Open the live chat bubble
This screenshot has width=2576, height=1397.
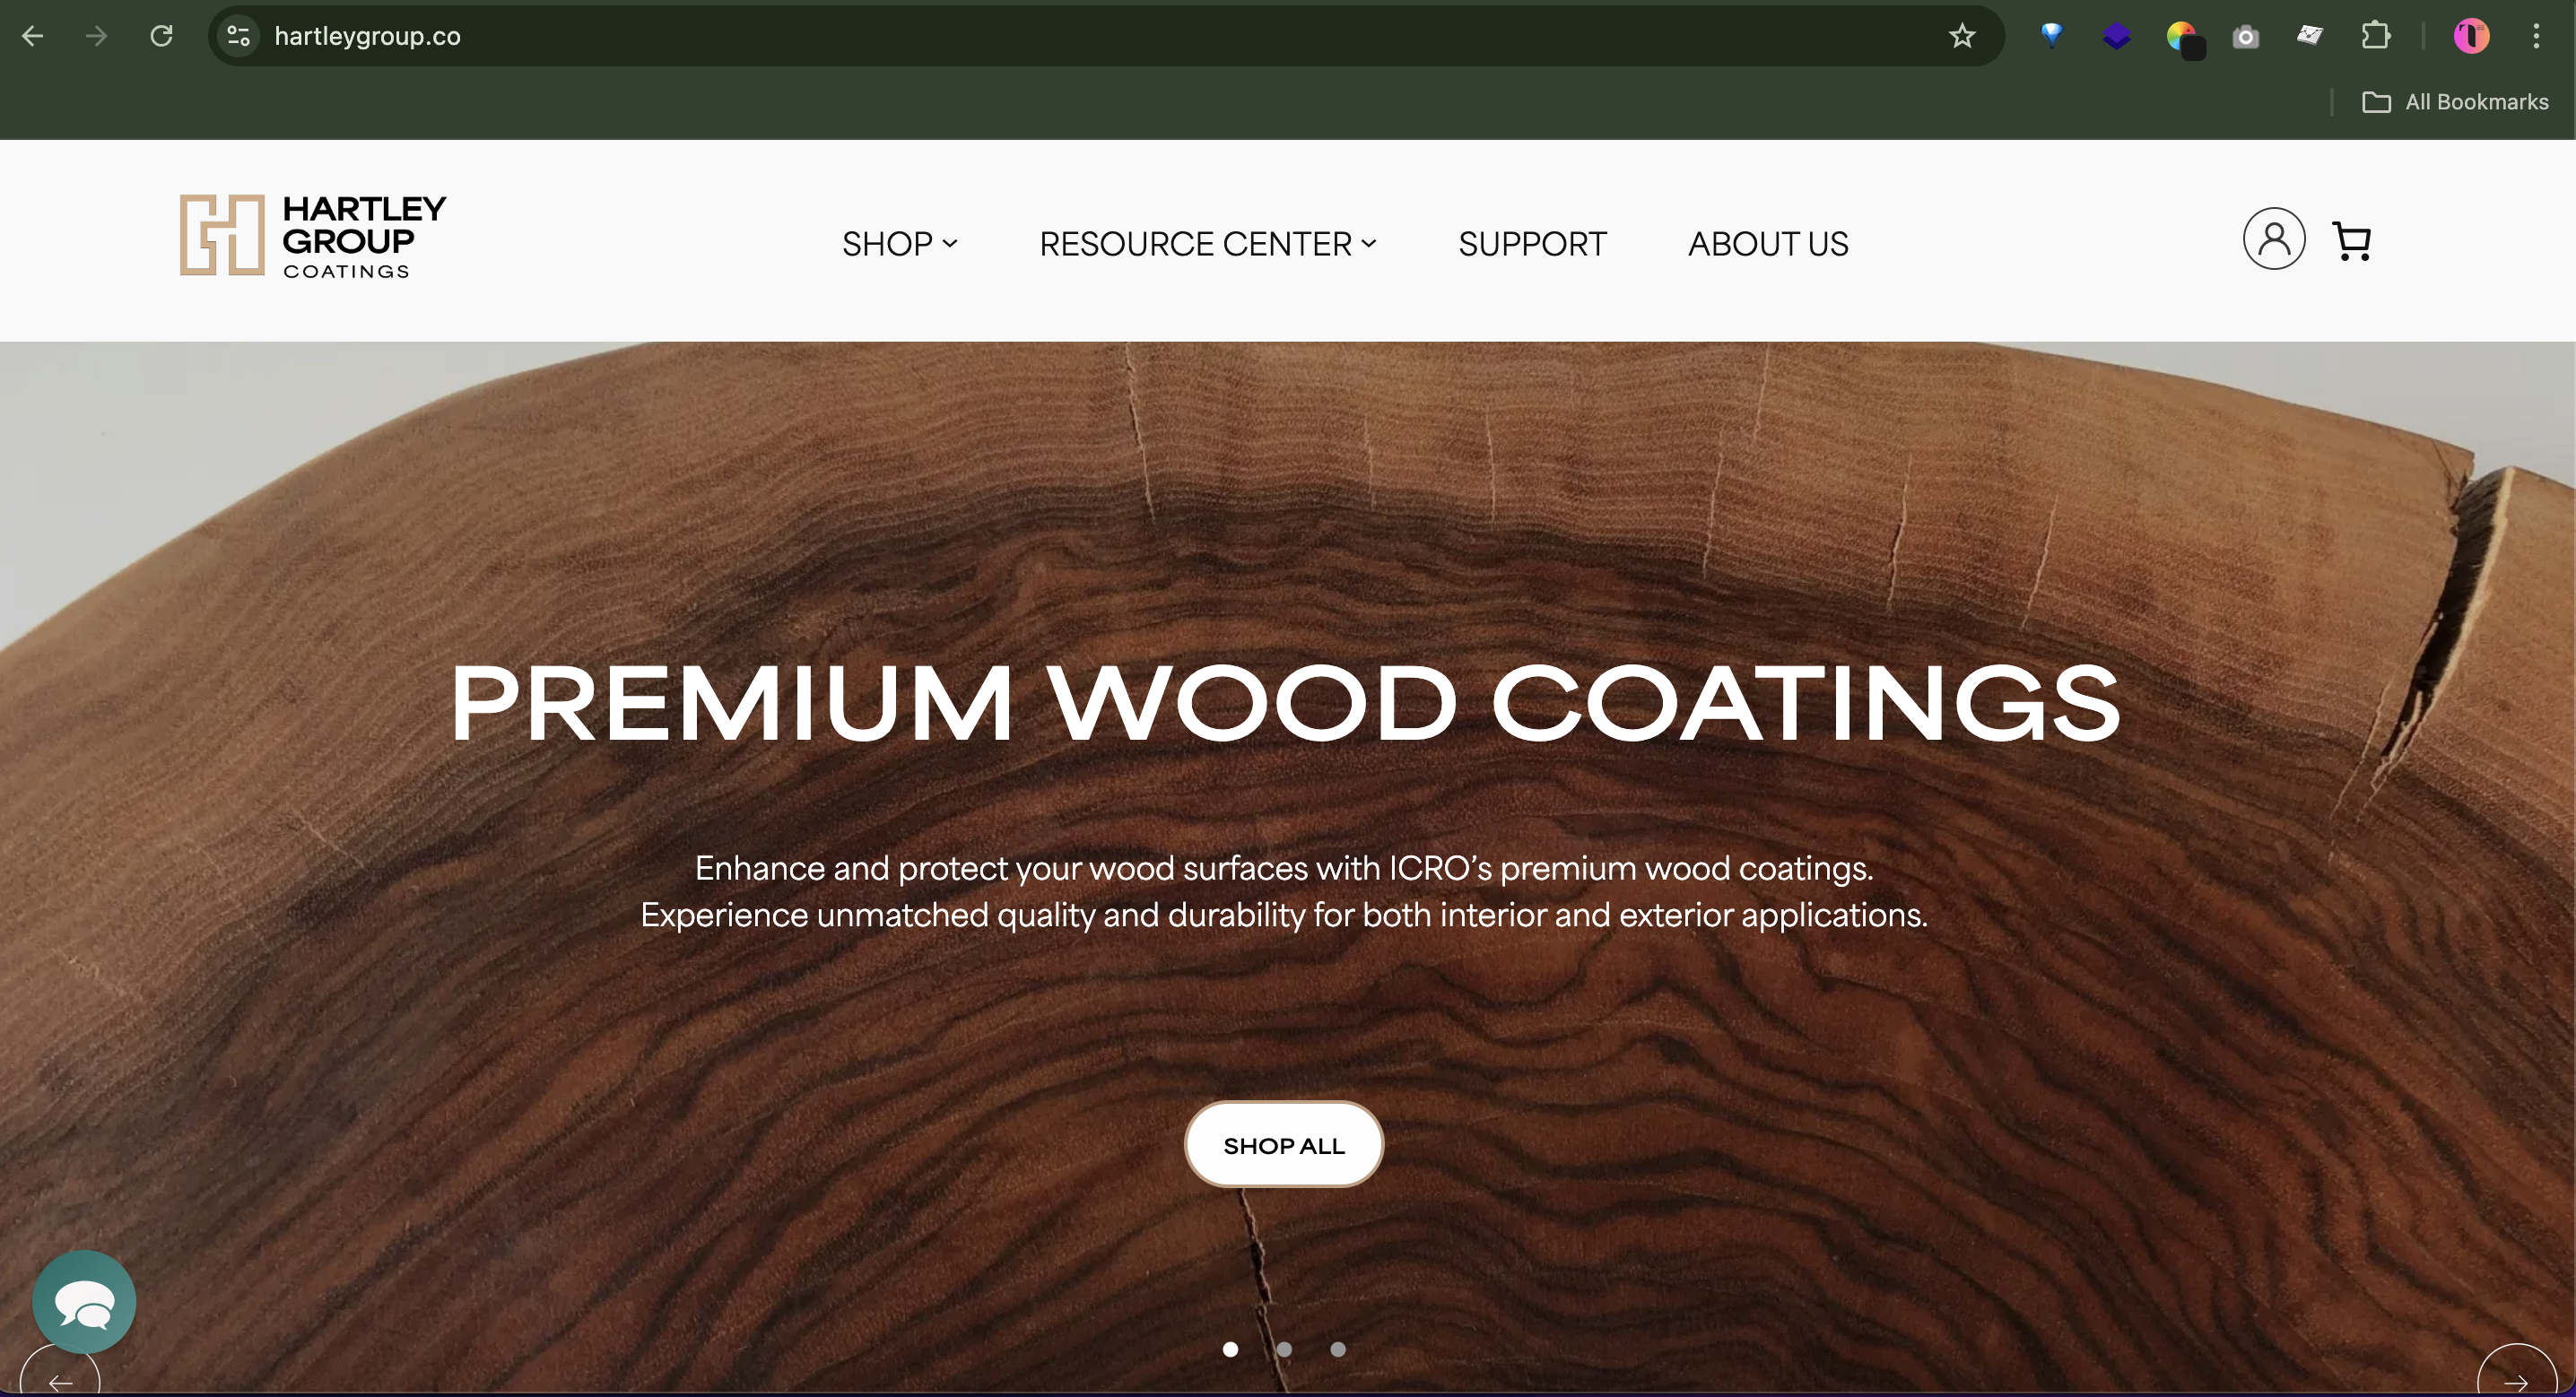click(84, 1302)
